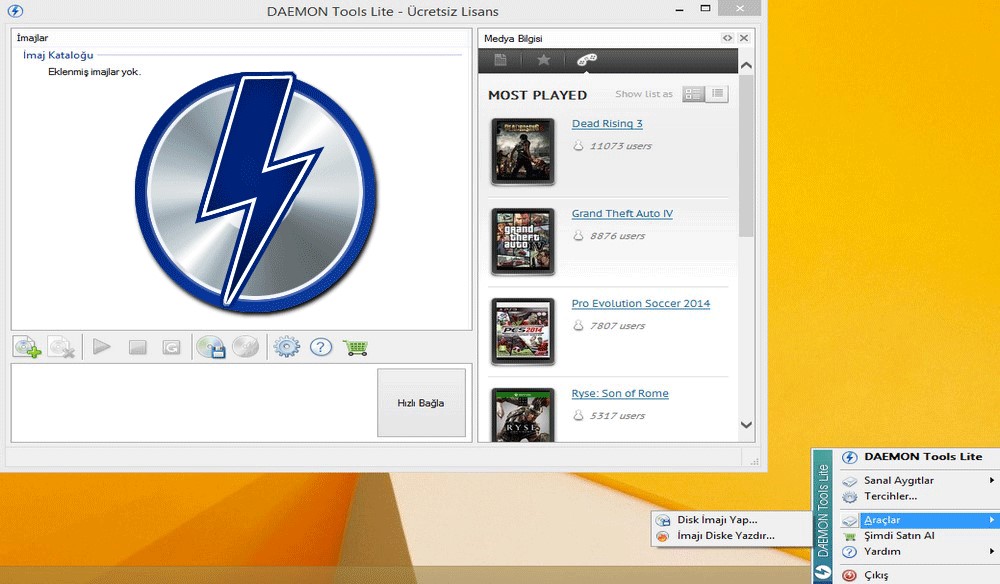Screen dimensions: 1000x584
Task: Click the Sanal Aygıtlar submenu arrow
Action: coord(992,480)
